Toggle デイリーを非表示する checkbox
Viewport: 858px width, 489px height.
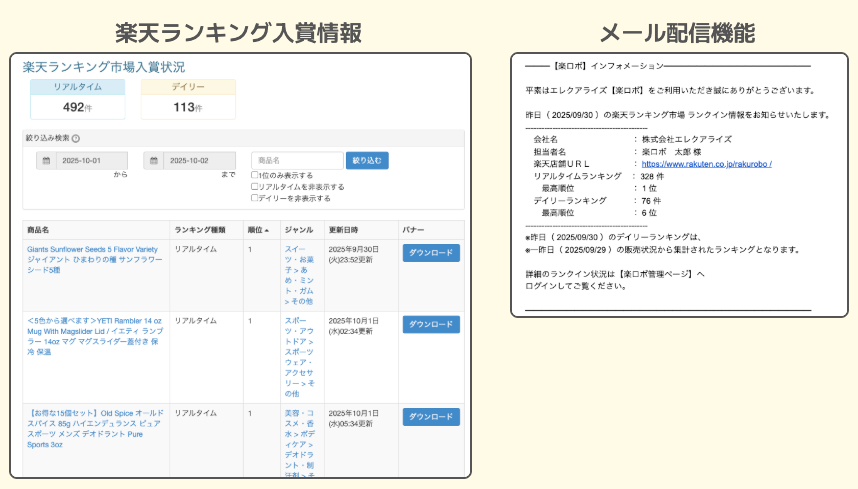254,198
